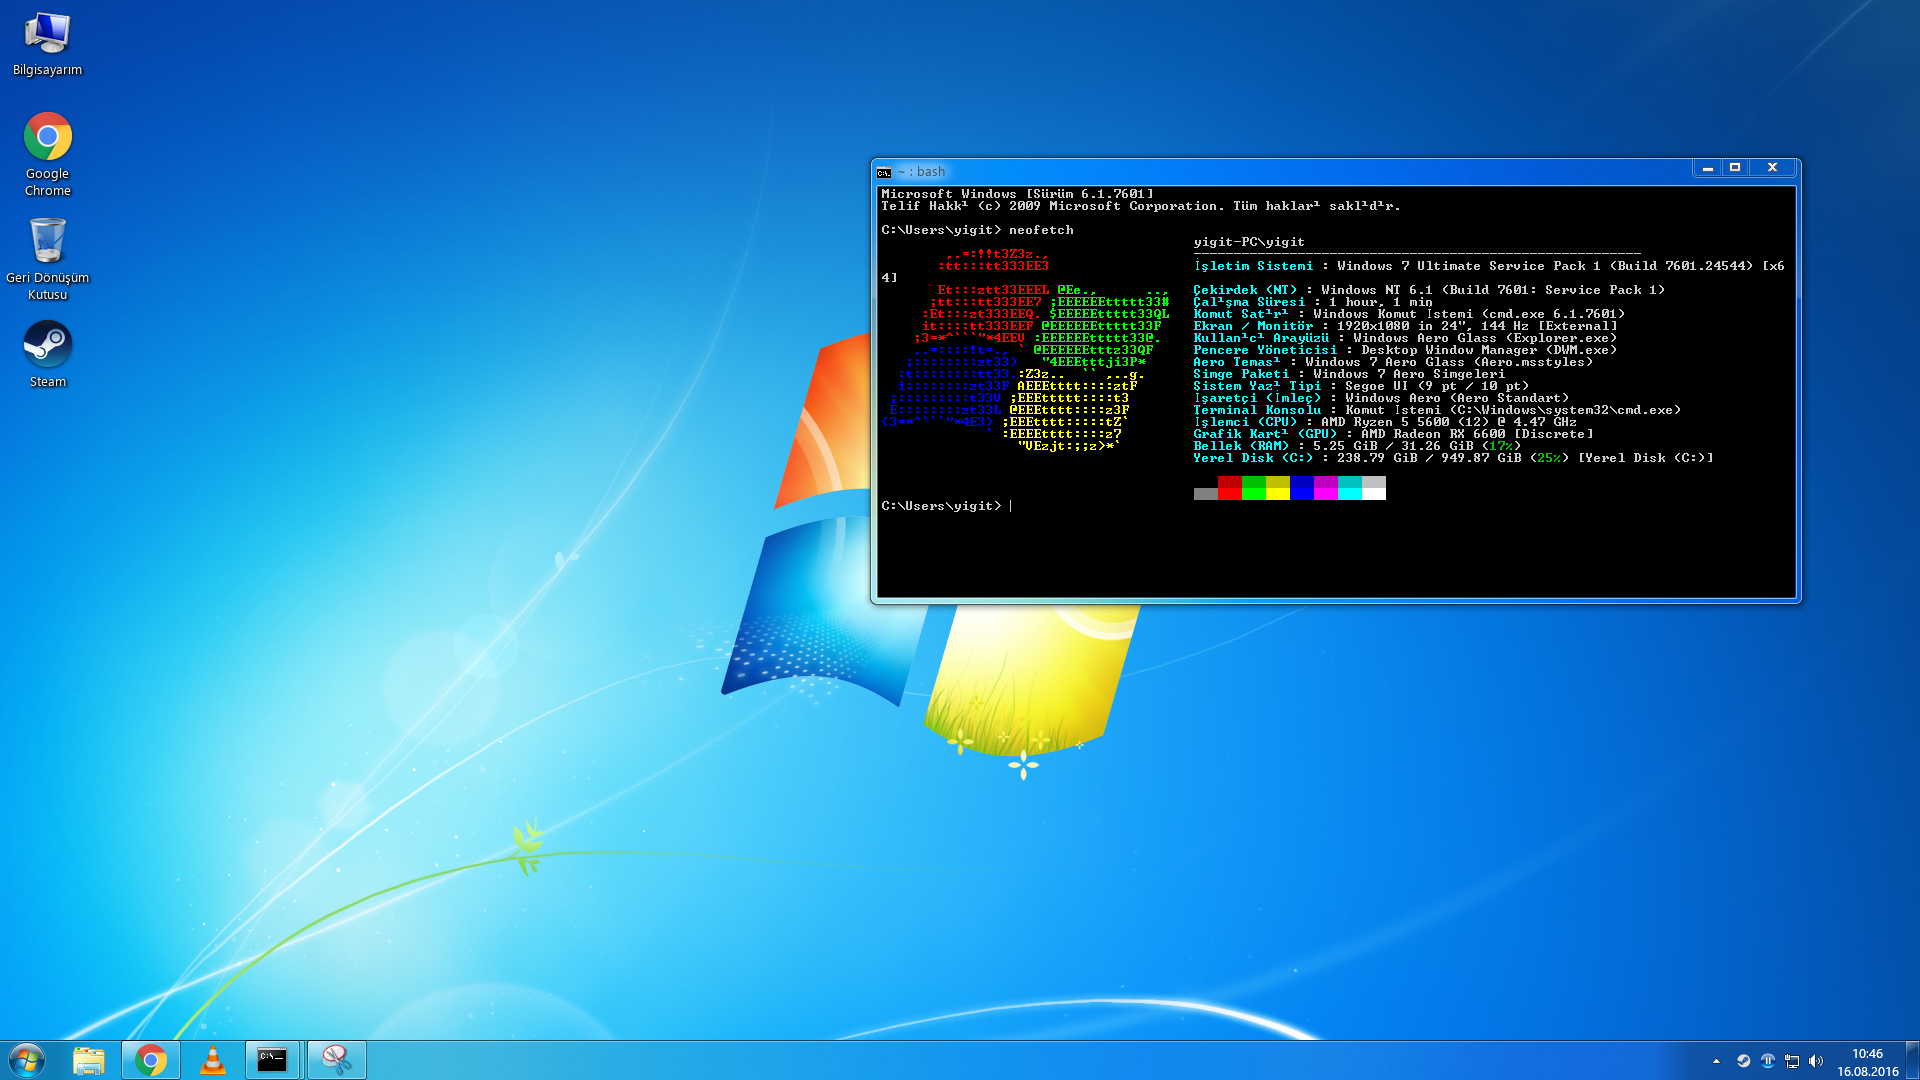
Task: Click the 'Pencere Yöneticisi' line
Action: (x=1405, y=350)
